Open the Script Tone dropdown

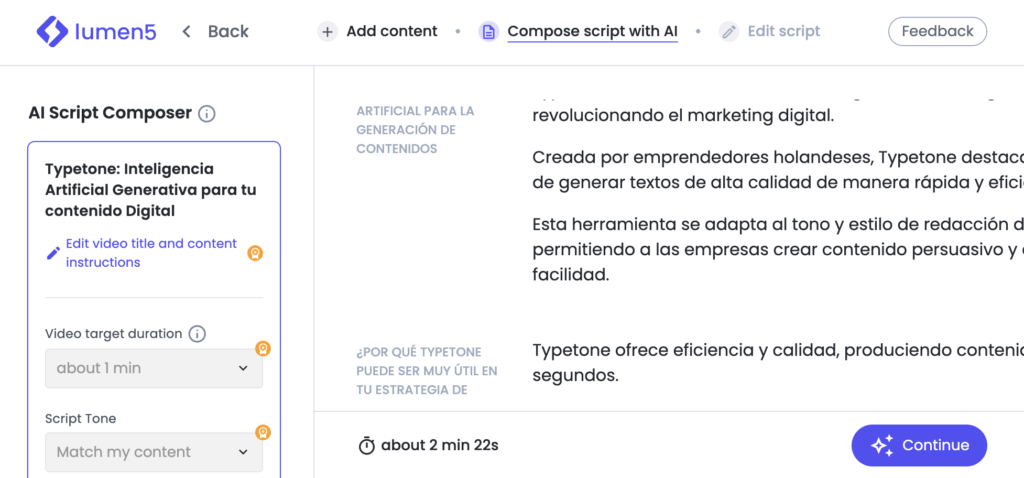click(154, 452)
